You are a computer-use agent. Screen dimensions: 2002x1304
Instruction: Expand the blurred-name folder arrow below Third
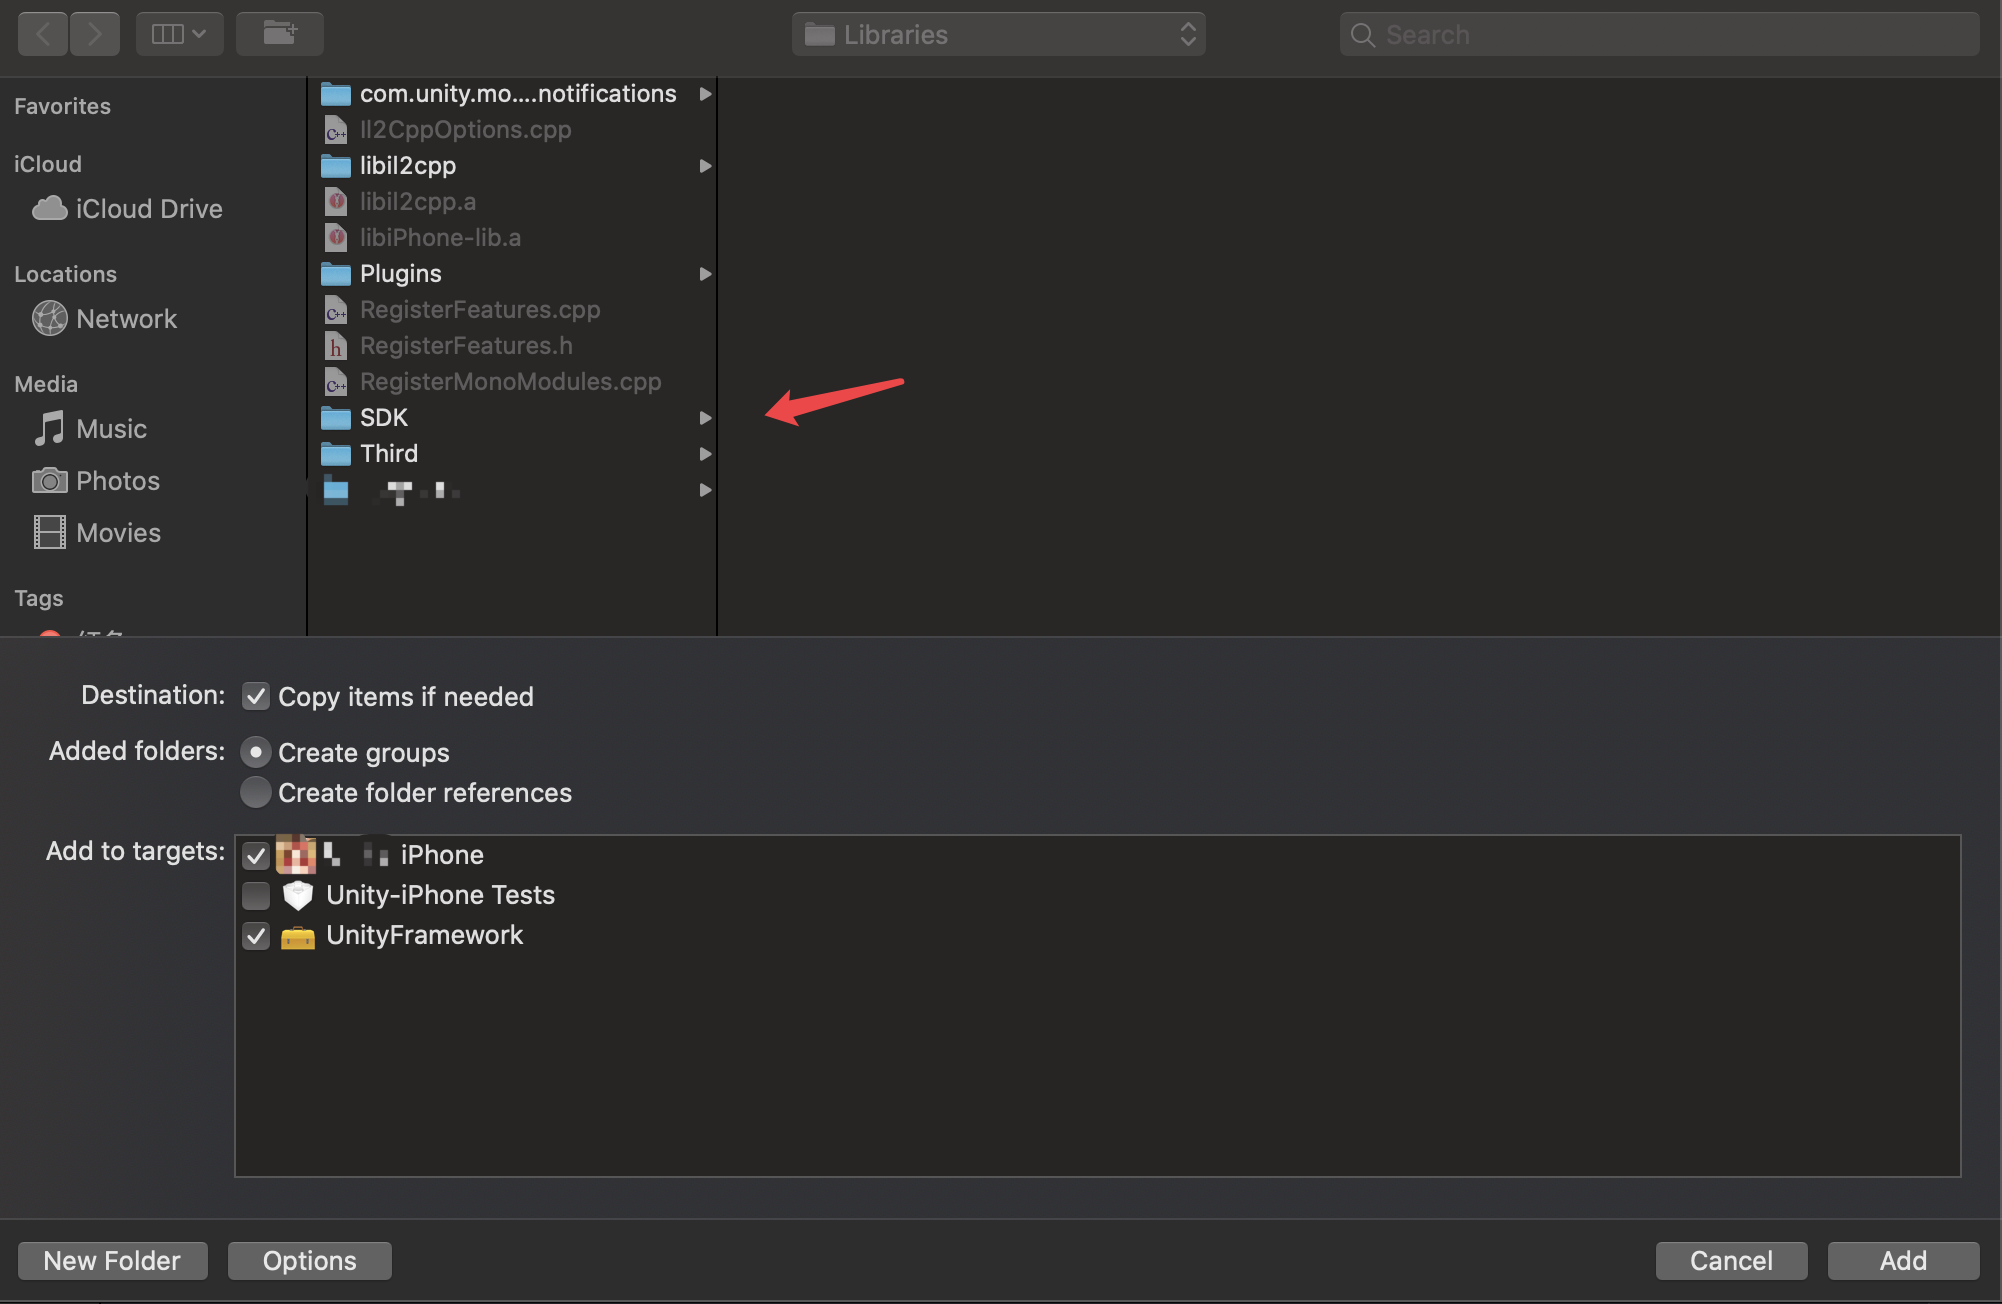(705, 490)
